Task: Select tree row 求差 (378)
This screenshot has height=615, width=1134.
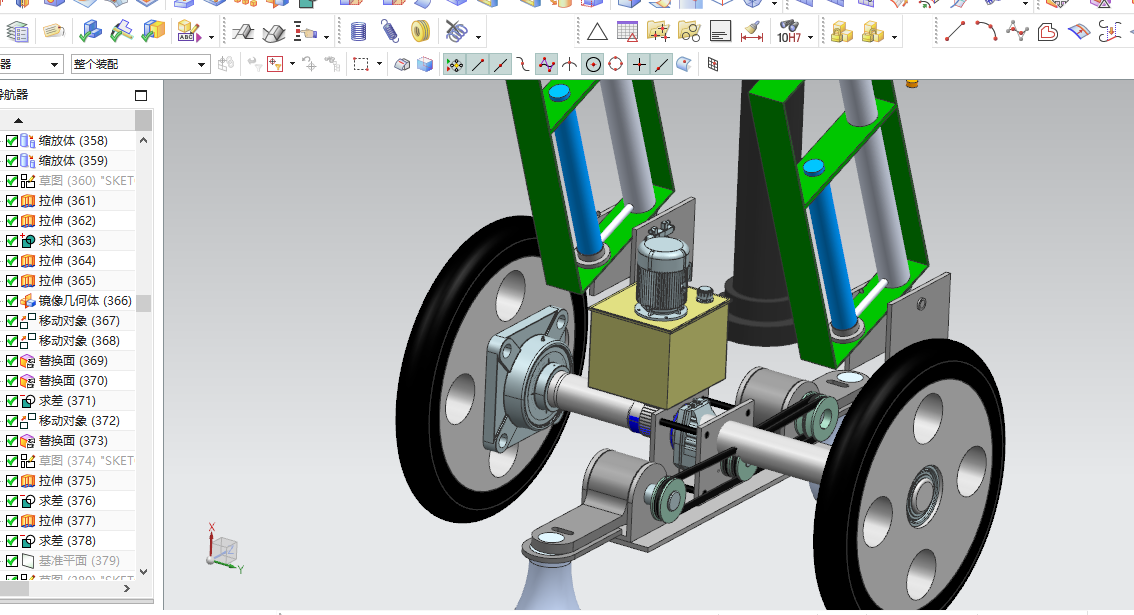Action: [x=67, y=540]
